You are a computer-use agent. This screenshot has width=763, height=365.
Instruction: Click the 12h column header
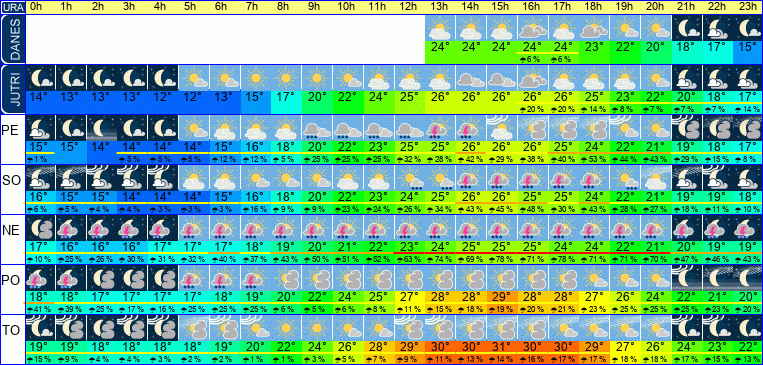coord(410,7)
